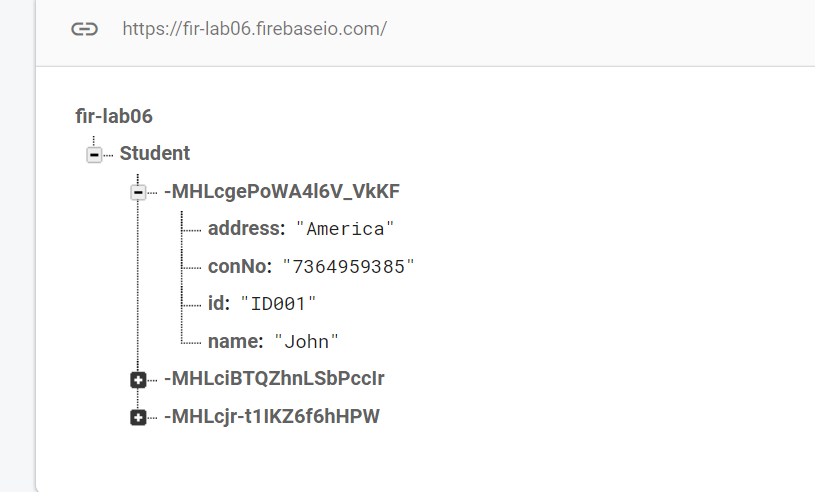The image size is (815, 492).
Task: Edit the id value "ID001"
Action: (278, 304)
